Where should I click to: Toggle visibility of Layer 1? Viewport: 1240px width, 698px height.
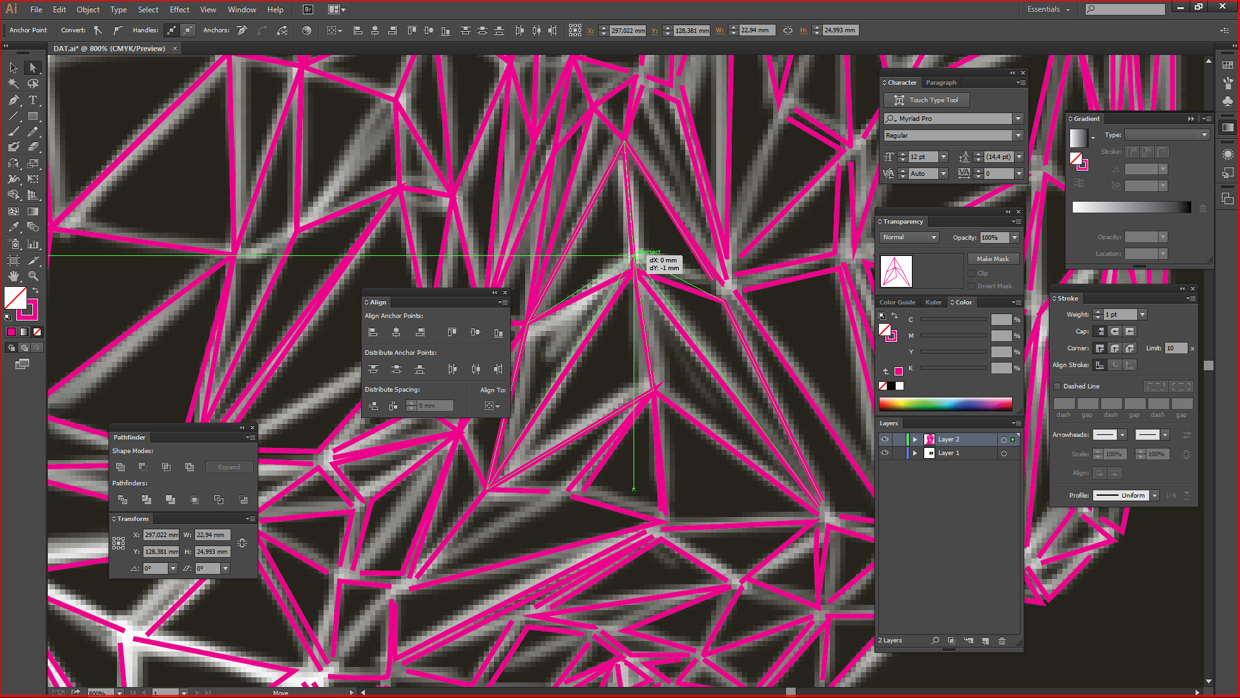coord(885,453)
